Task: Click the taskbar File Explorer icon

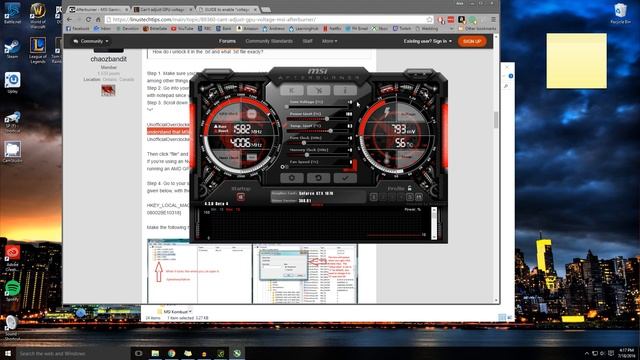Action: pos(155,353)
